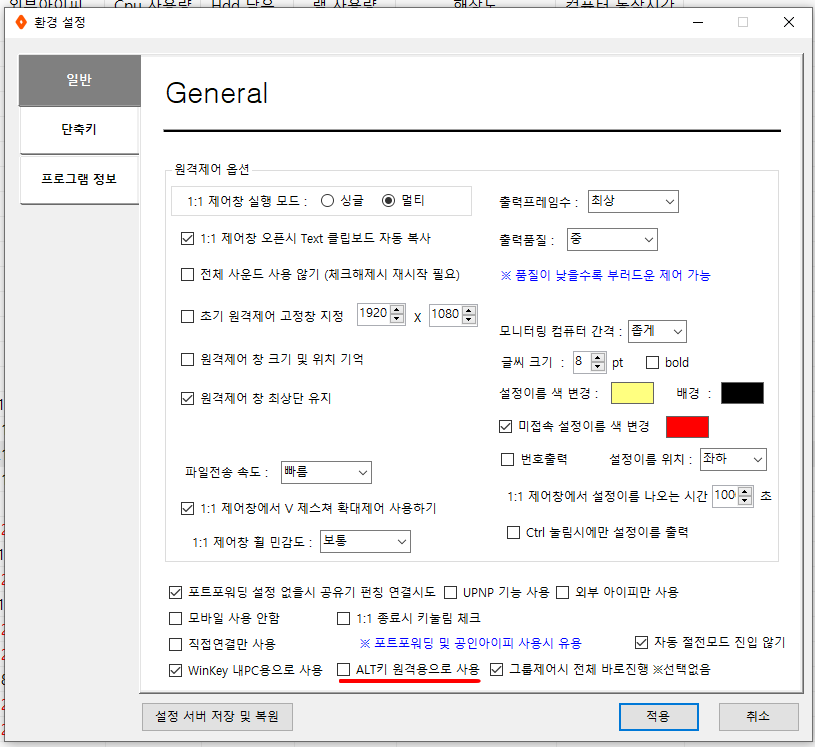The width and height of the screenshot is (815, 747).
Task: Uncheck 원격제어 창 최상단 유지
Action: tap(187, 398)
